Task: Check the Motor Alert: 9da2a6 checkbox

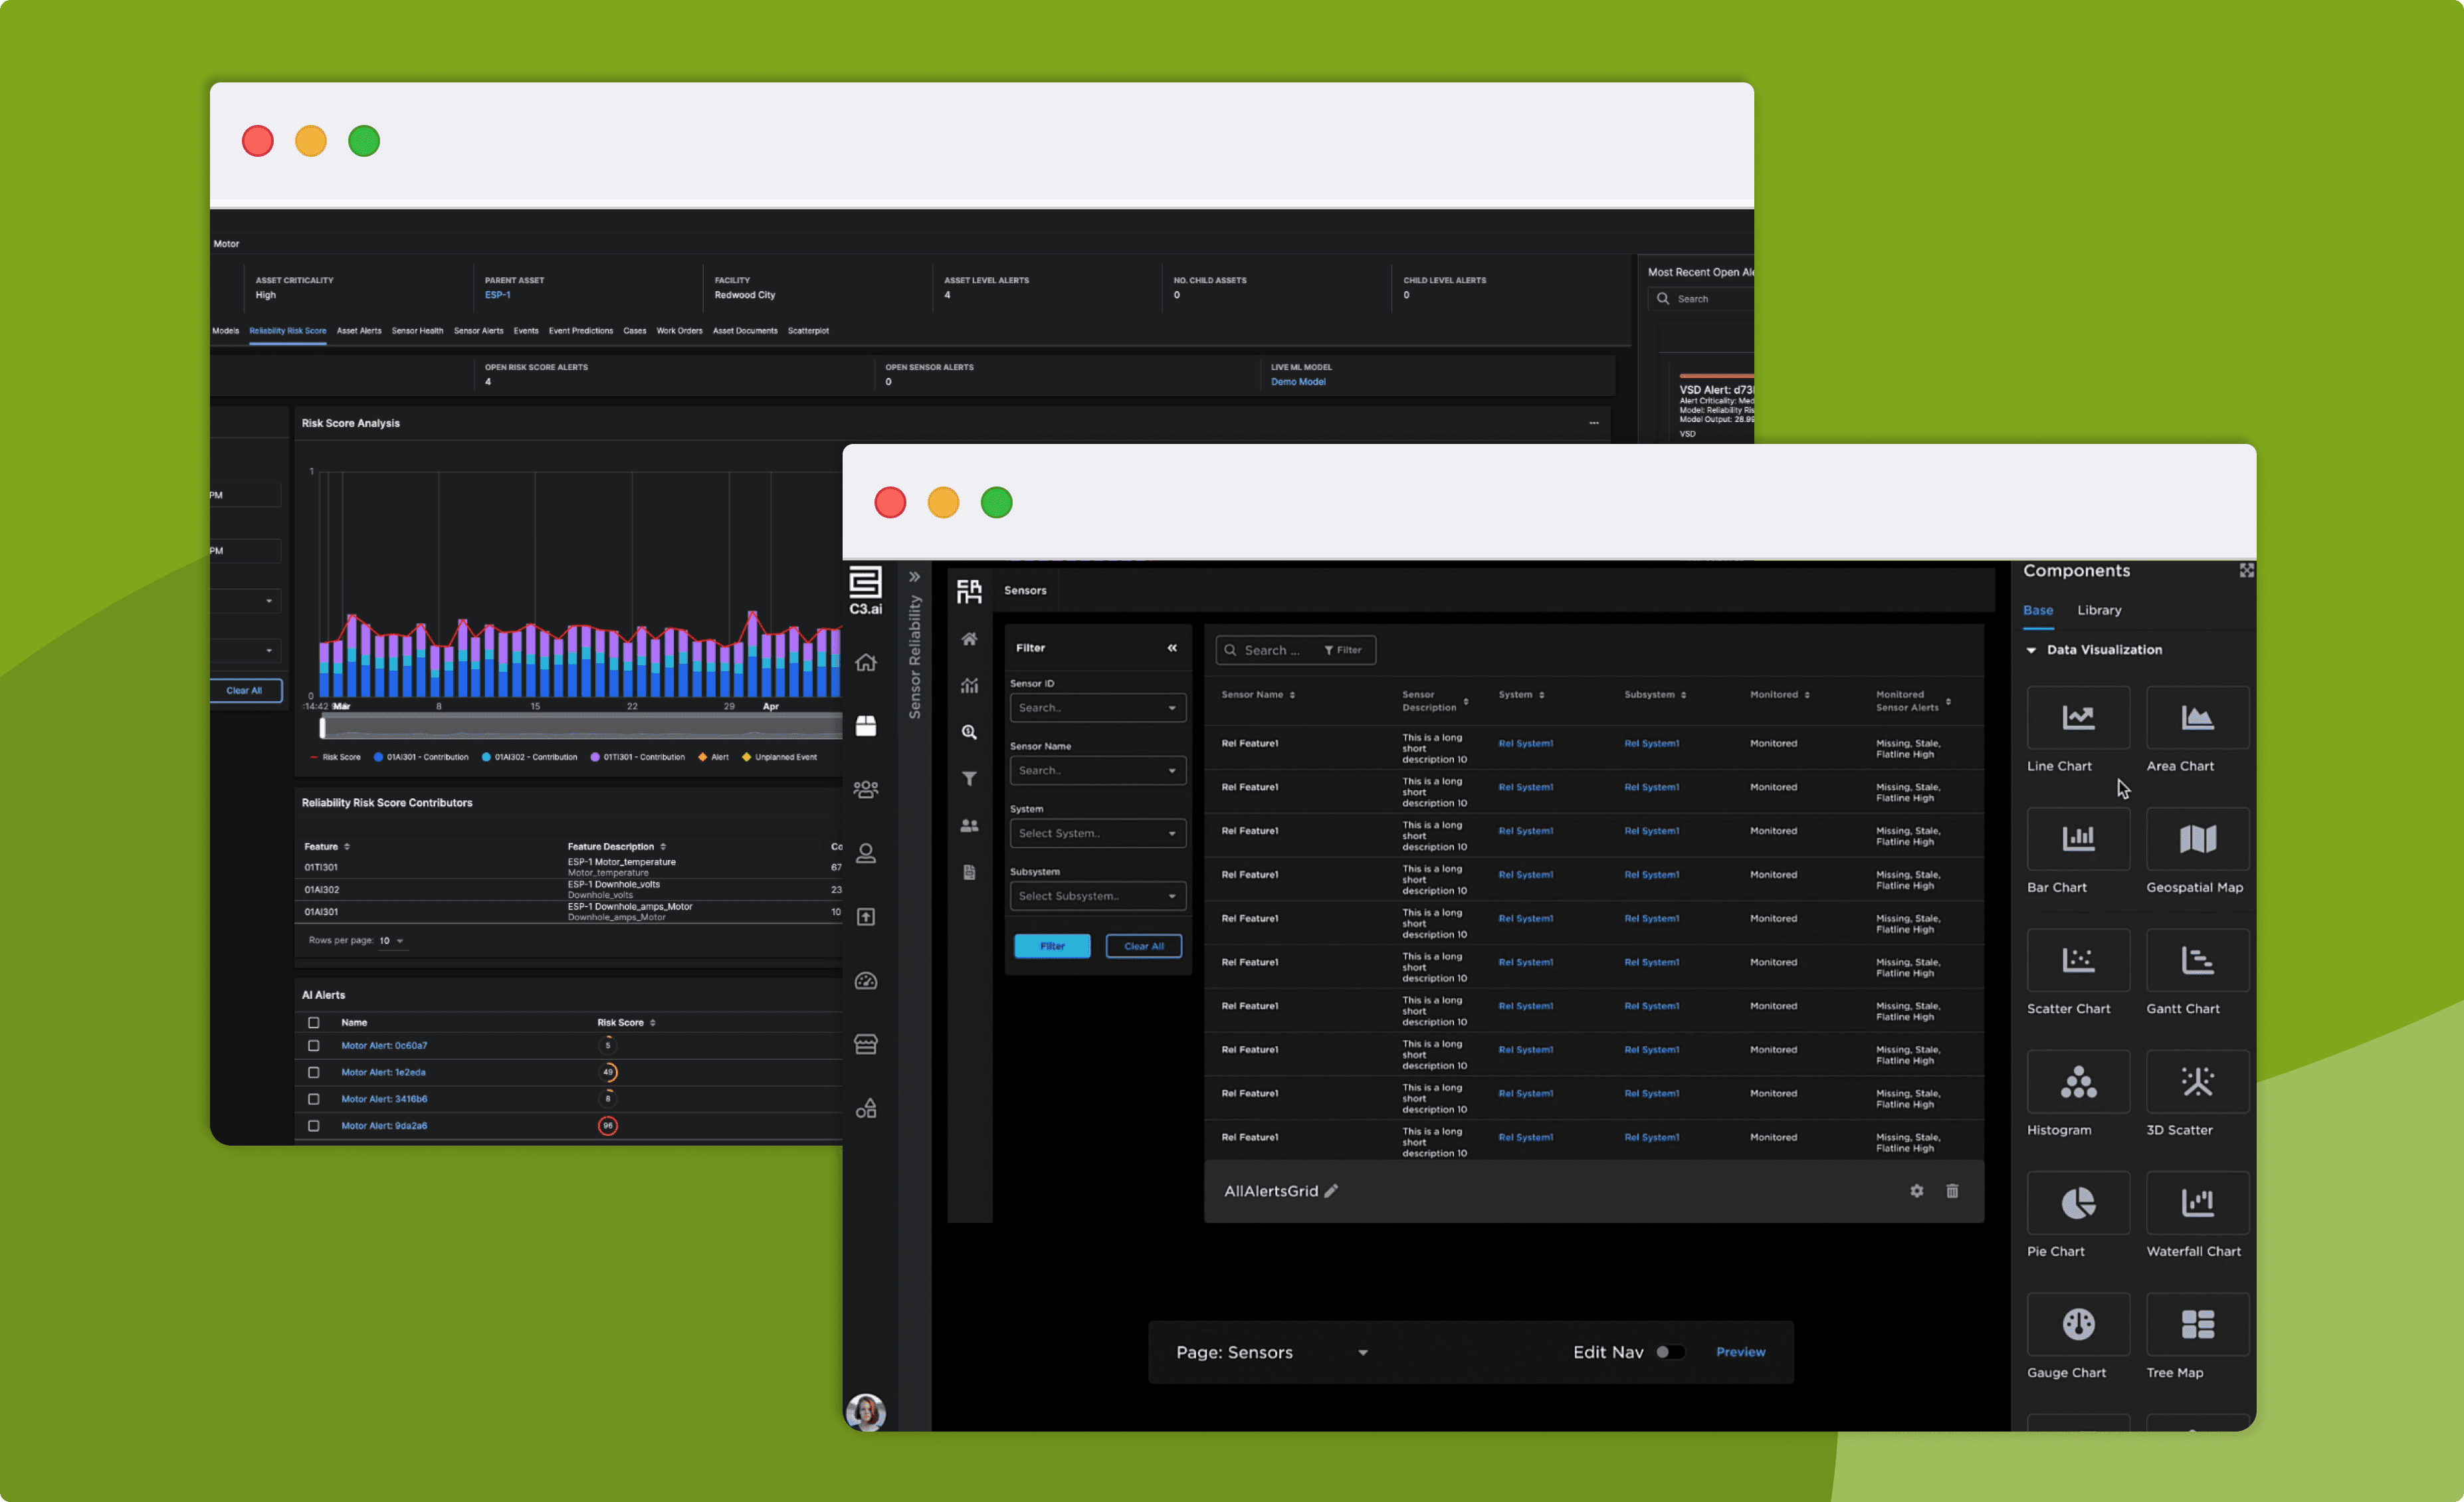Action: tap(313, 1126)
